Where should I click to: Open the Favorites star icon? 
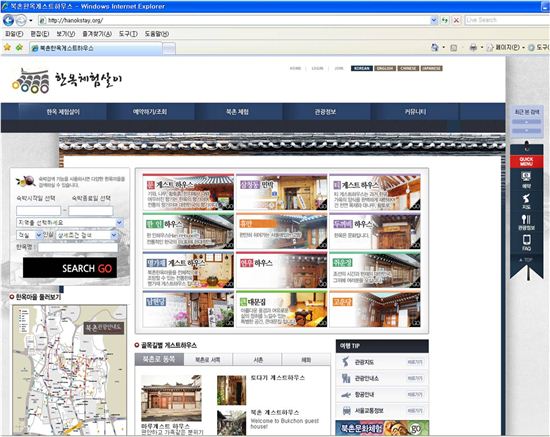[7, 47]
